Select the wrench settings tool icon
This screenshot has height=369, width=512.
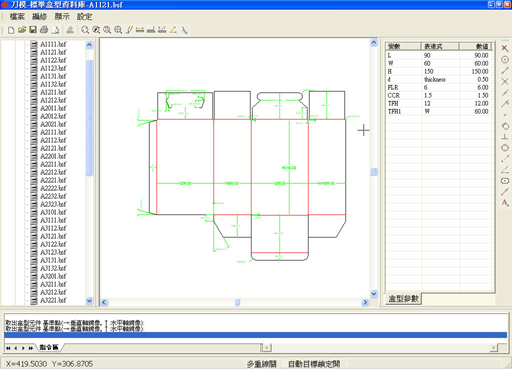184,30
